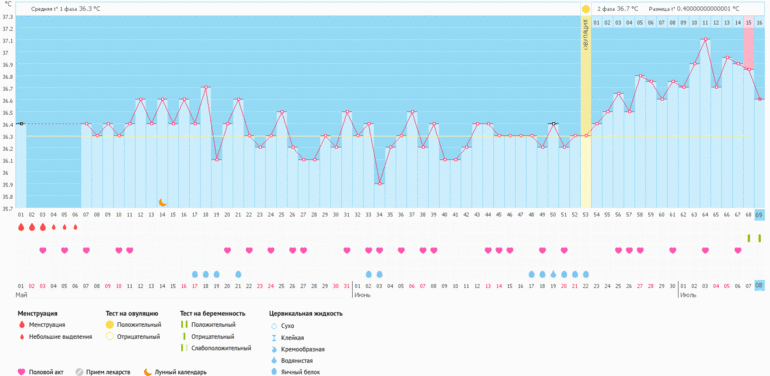
Task: Click the heart icon on cycle day 20
Action: (x=227, y=250)
